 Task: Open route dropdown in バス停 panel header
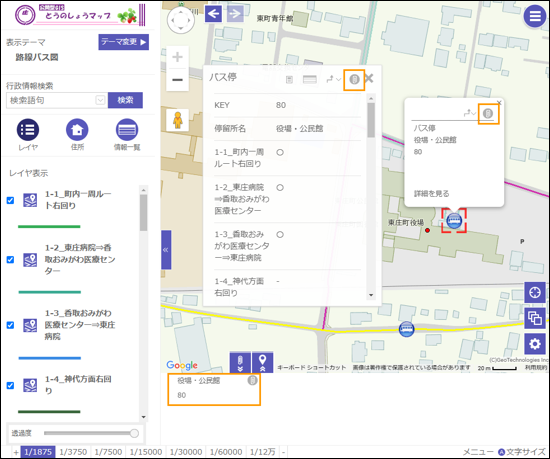[x=334, y=79]
